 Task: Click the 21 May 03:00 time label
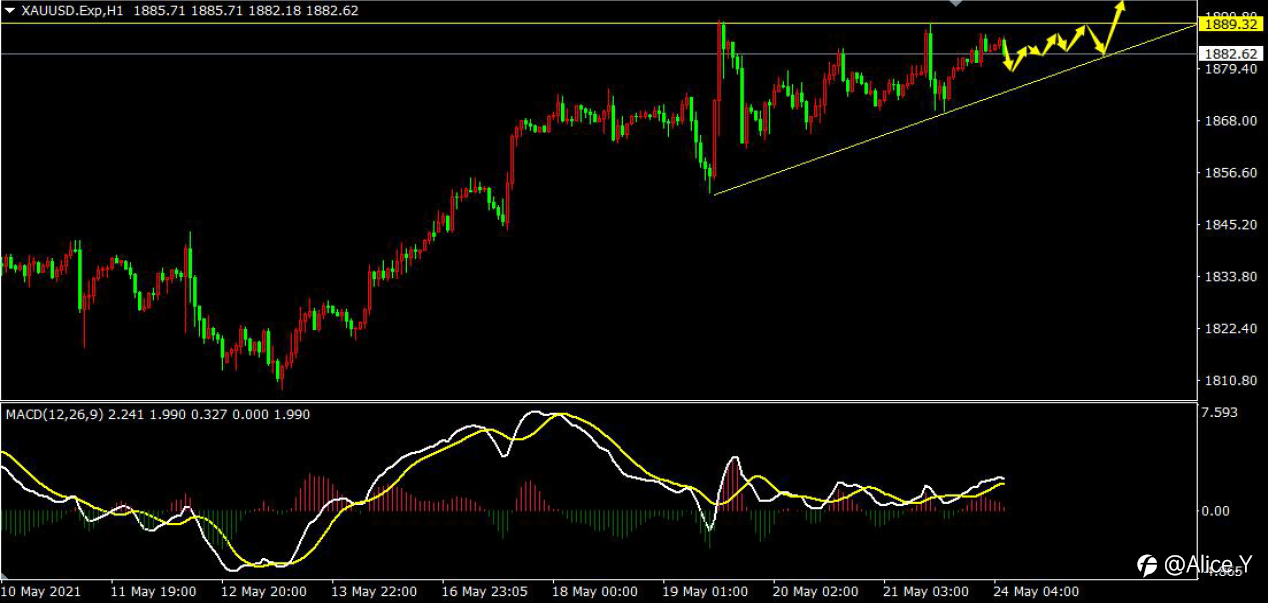925,591
